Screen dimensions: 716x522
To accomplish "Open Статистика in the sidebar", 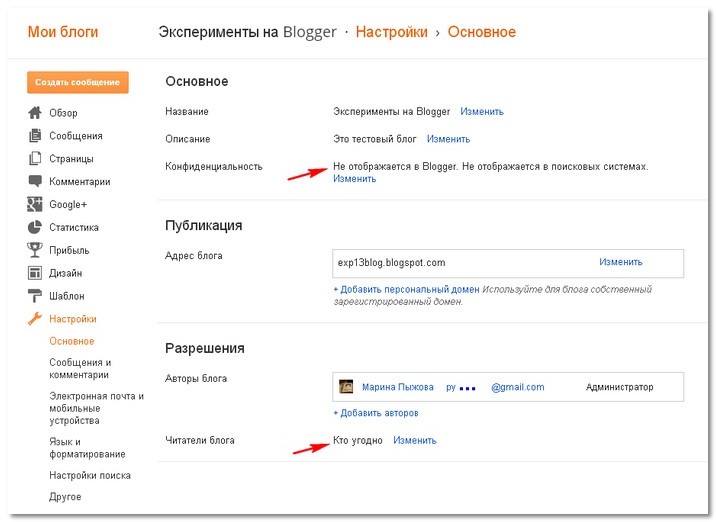I will tap(74, 227).
